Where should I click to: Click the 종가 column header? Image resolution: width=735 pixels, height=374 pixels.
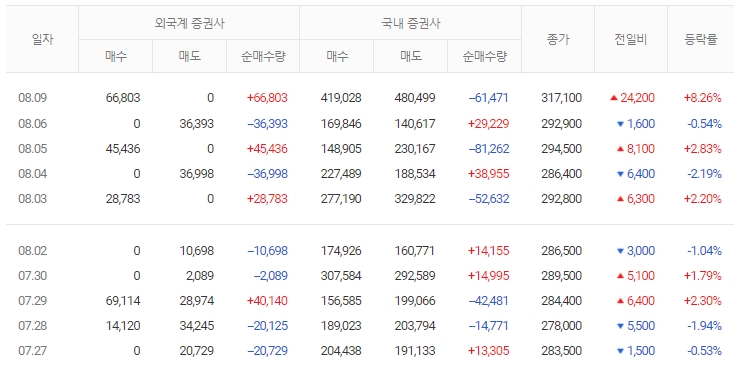tap(557, 39)
